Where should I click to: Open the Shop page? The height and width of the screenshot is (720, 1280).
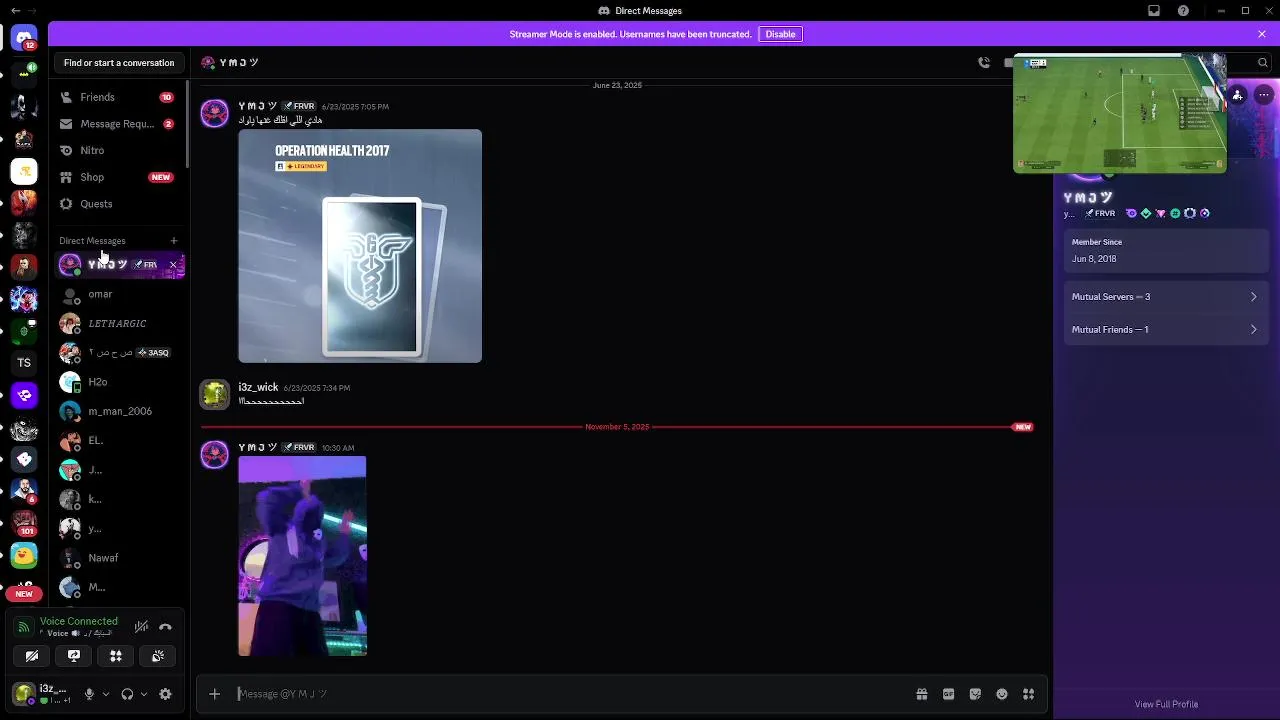[119, 177]
